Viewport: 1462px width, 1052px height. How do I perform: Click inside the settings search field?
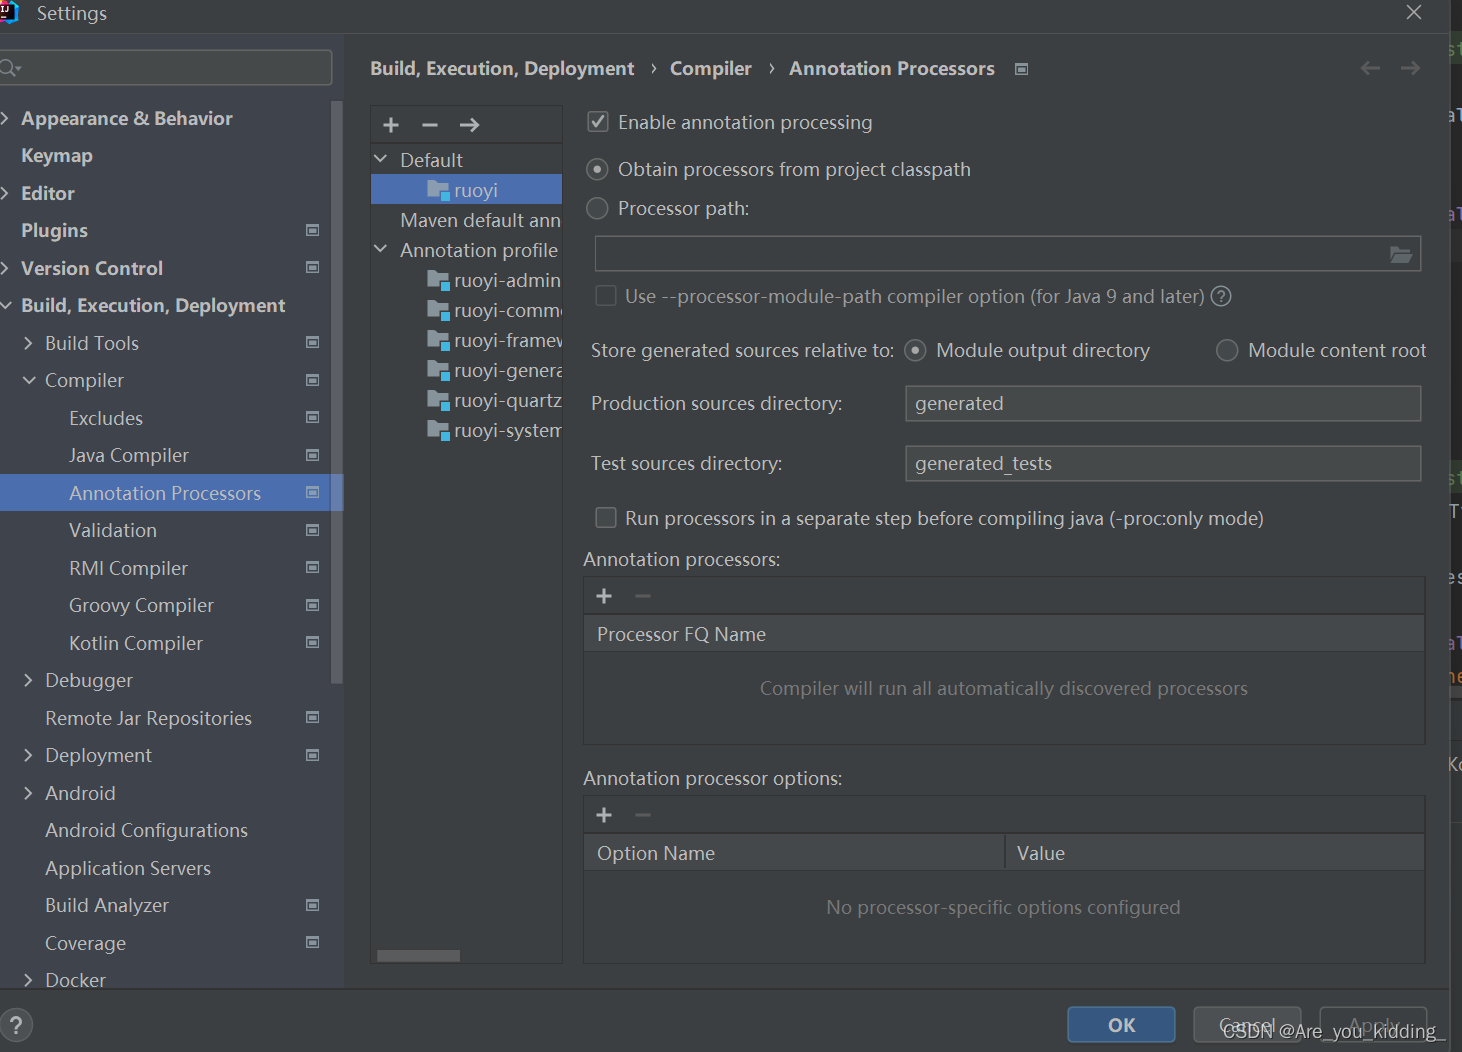pyautogui.click(x=166, y=66)
